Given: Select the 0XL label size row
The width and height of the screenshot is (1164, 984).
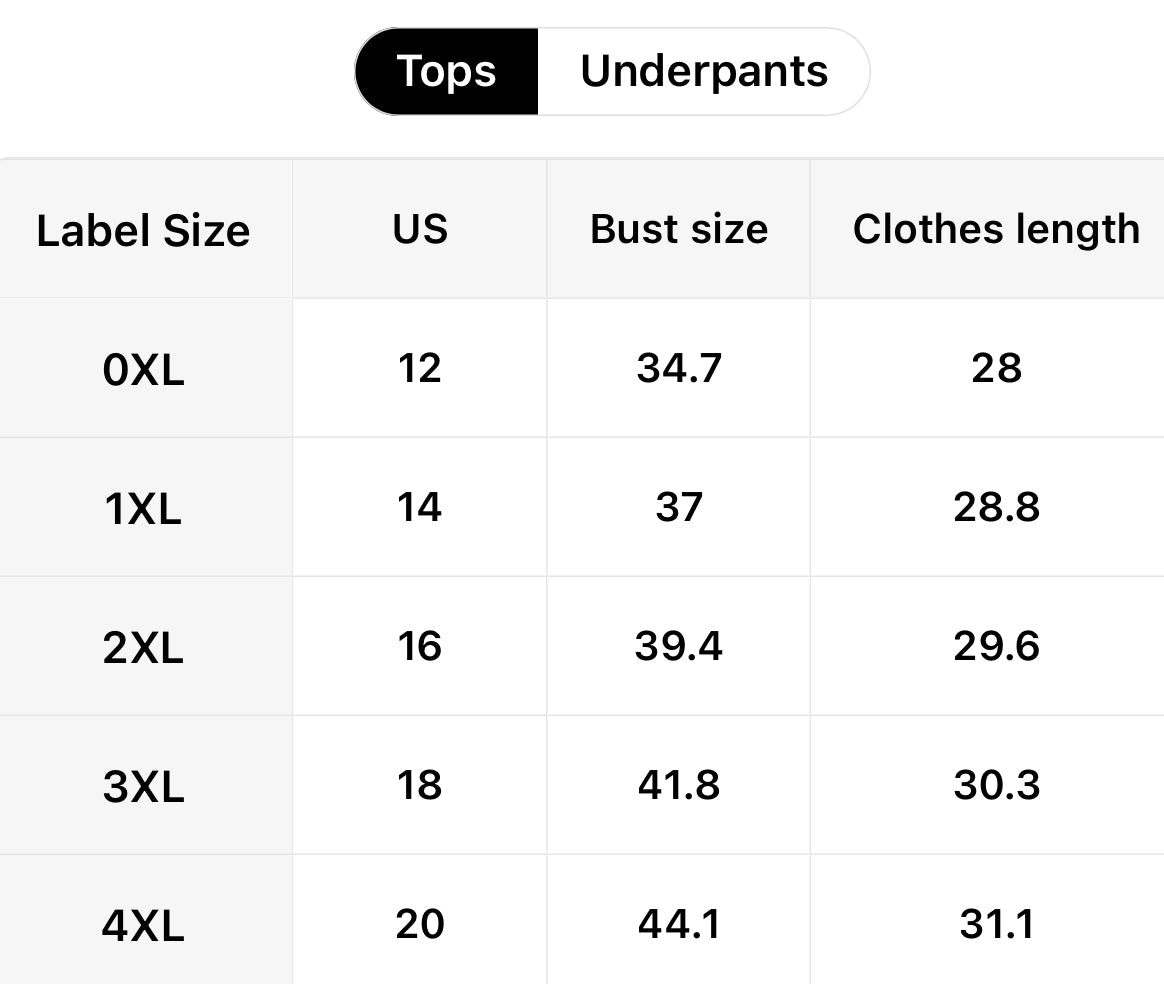Looking at the screenshot, I should pyautogui.click(x=143, y=372).
